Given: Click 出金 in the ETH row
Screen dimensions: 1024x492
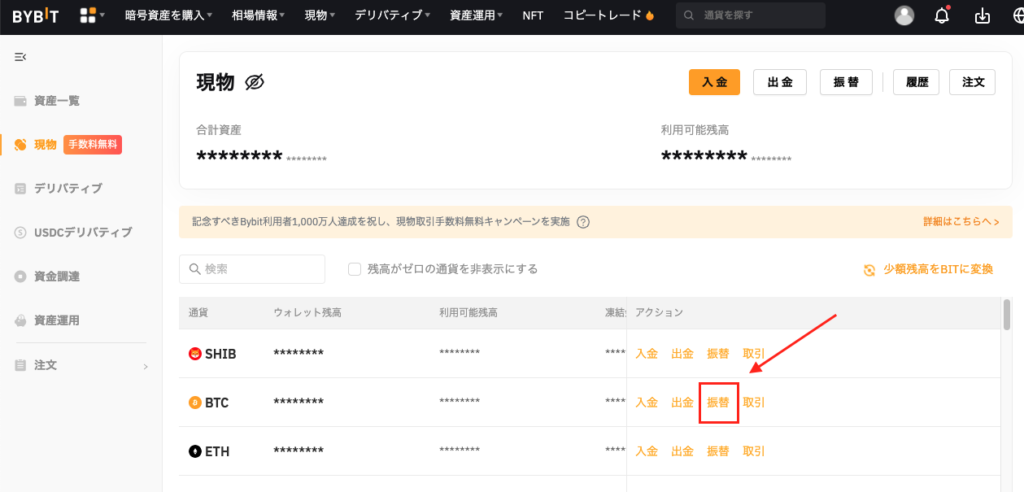Looking at the screenshot, I should 682,451.
